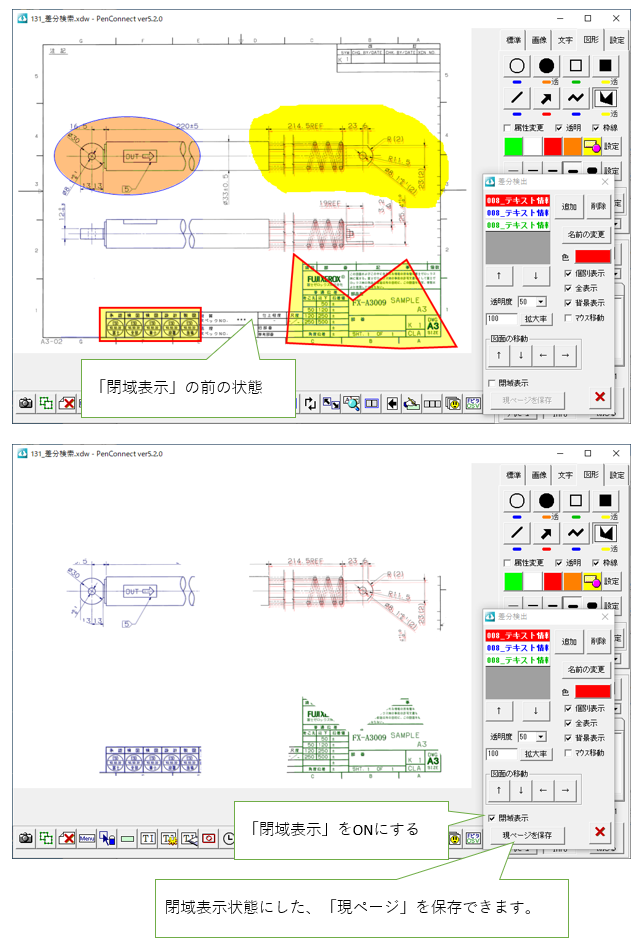
Task: Click the 拡大率 value field showing 100 in upper dialog
Action: tap(500, 318)
